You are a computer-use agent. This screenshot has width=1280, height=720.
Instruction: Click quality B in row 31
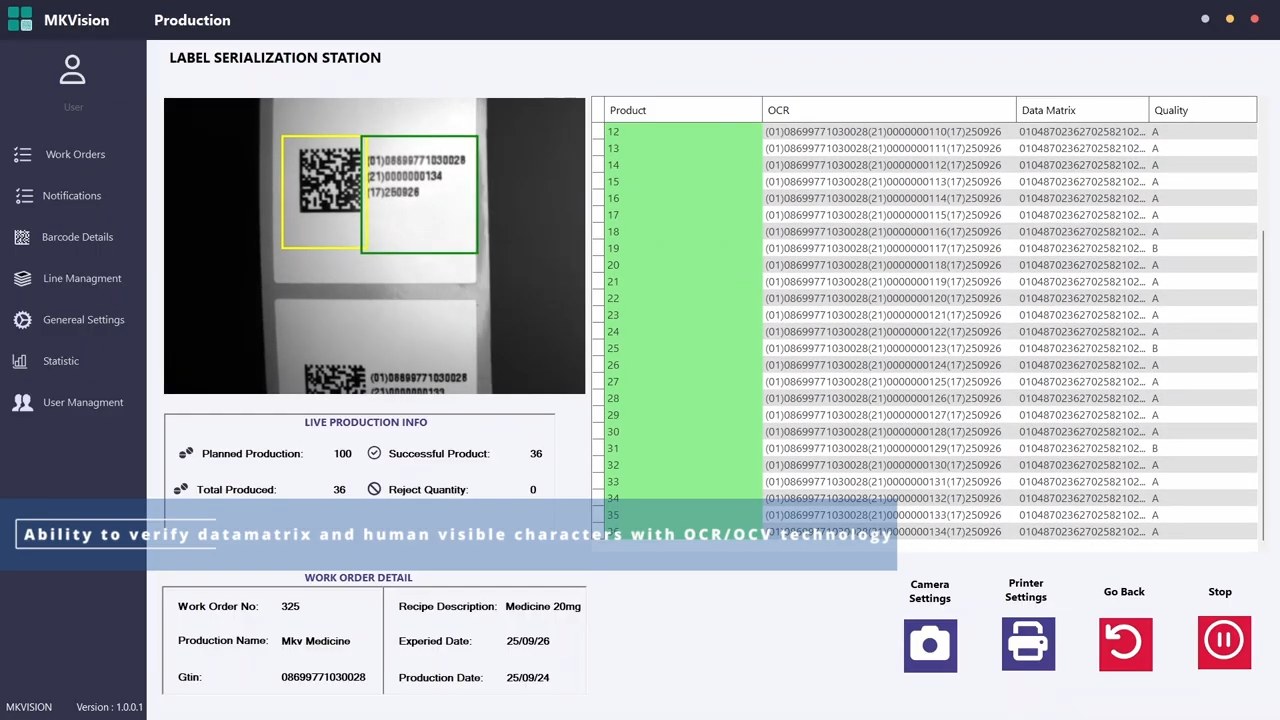1155,448
